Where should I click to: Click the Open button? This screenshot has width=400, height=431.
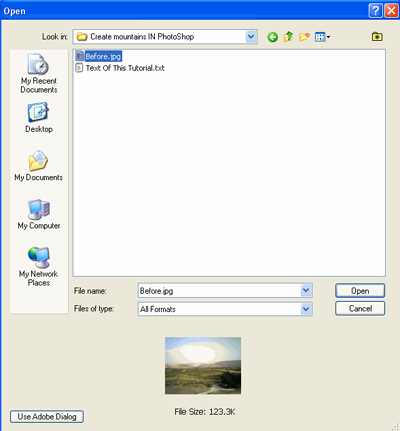(x=360, y=291)
